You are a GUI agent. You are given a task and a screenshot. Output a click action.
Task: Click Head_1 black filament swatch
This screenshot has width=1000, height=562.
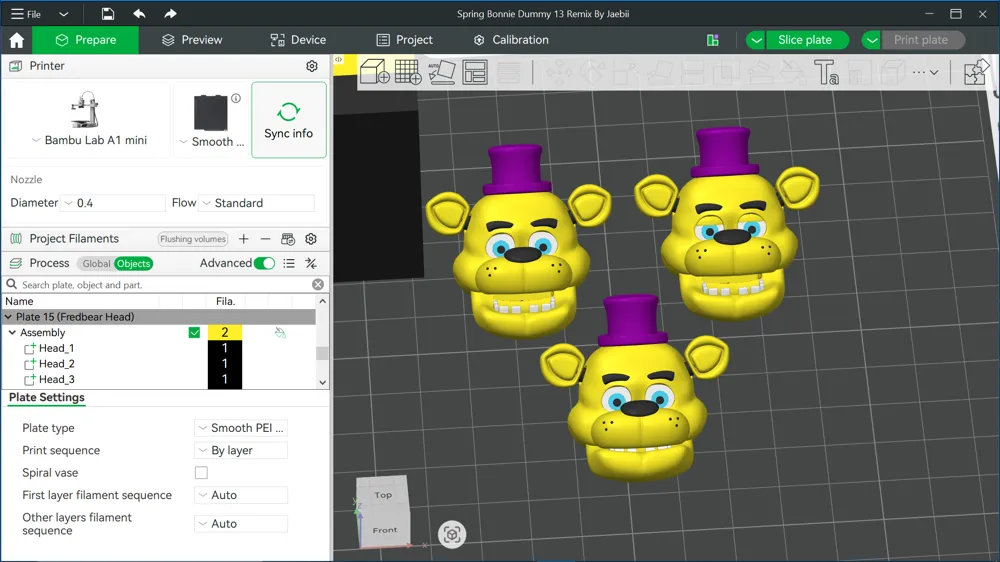[224, 348]
